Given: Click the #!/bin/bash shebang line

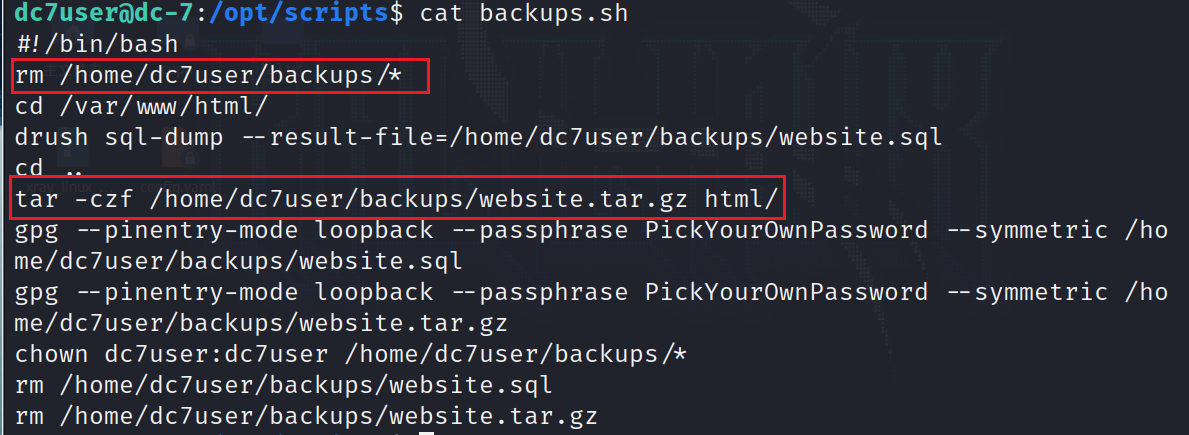Looking at the screenshot, I should (x=97, y=44).
